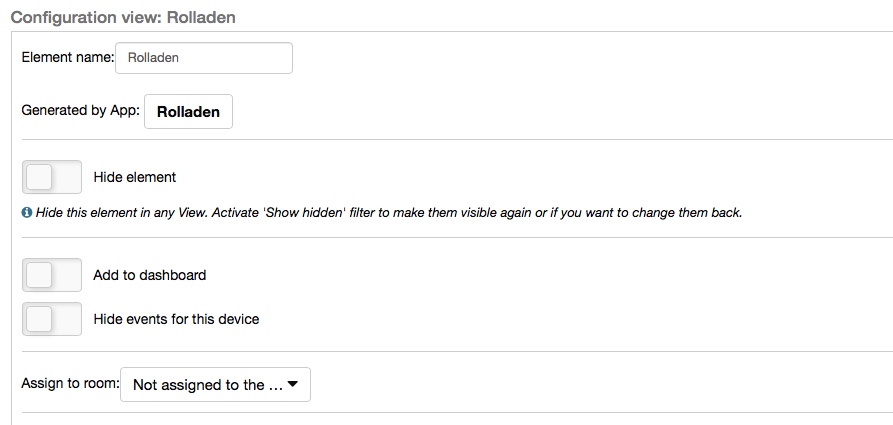Click the italic 'Show hidden' filter hint text
This screenshot has width=893, height=425.
pyautogui.click(x=388, y=213)
